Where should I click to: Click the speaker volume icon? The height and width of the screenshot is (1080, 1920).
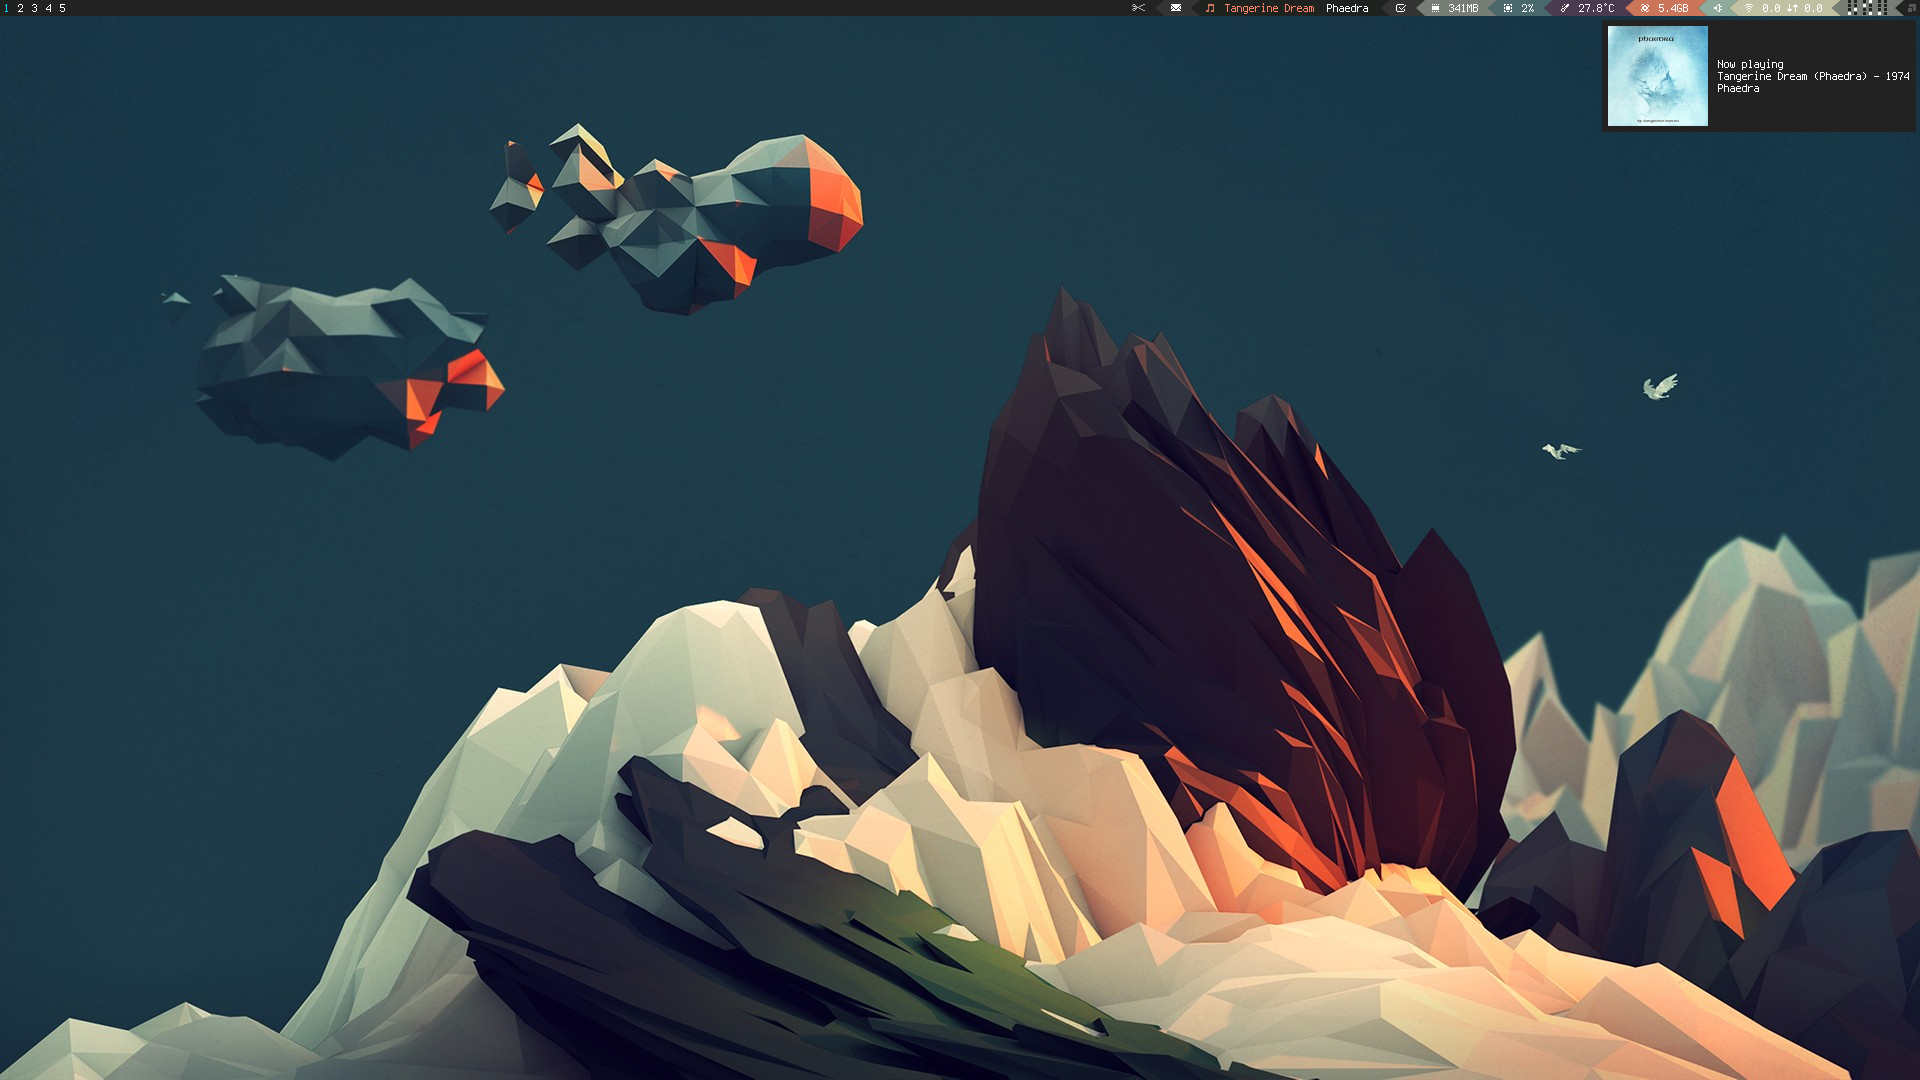point(1719,8)
